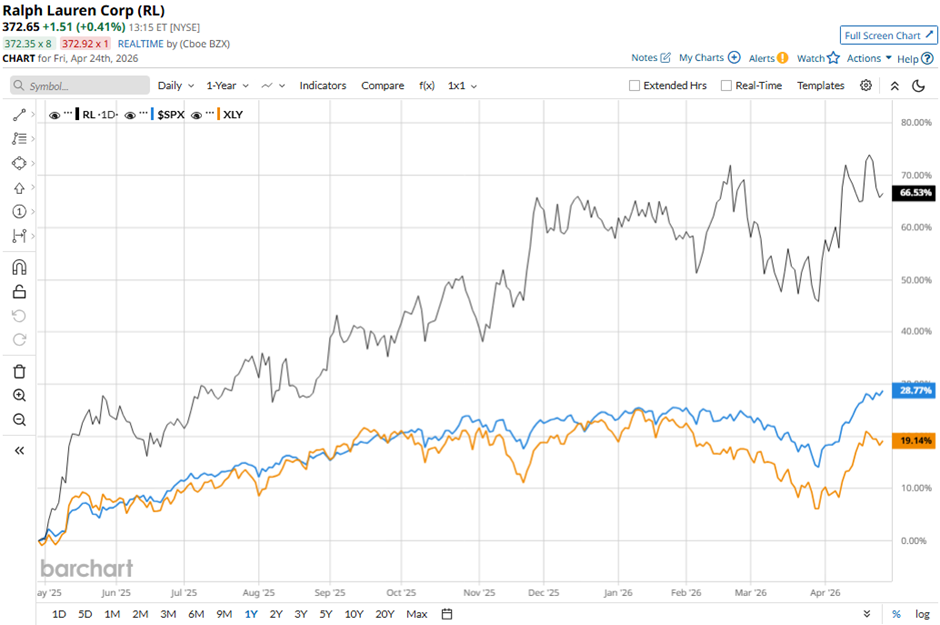This screenshot has width=940, height=625.
Task: Select the Max time range
Action: coord(417,614)
